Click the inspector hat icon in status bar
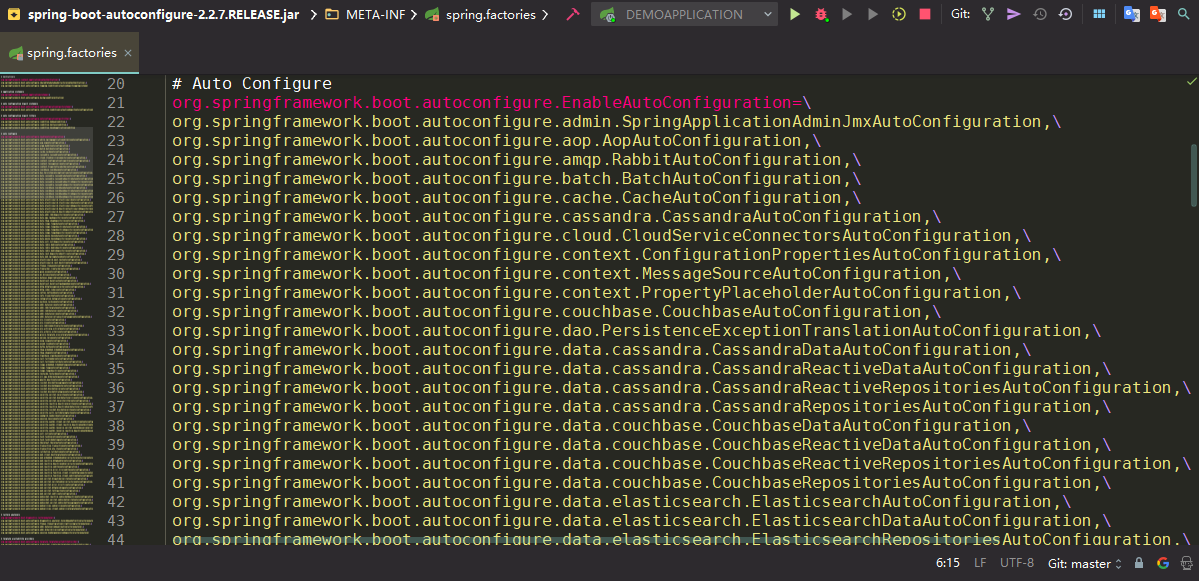 (1185, 563)
